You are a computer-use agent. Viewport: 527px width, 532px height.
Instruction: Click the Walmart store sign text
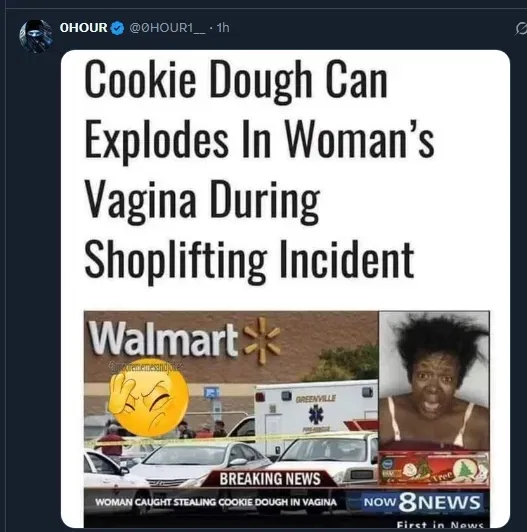coord(163,339)
